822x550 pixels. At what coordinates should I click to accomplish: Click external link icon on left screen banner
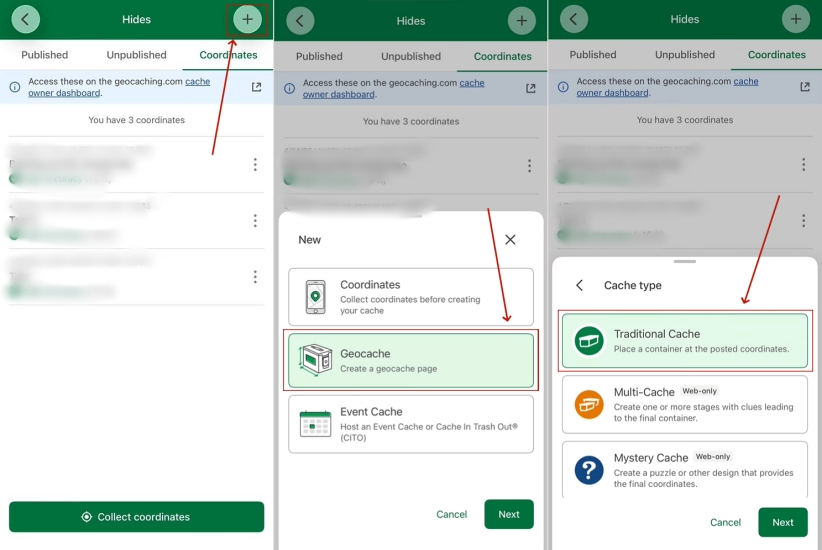click(x=256, y=87)
